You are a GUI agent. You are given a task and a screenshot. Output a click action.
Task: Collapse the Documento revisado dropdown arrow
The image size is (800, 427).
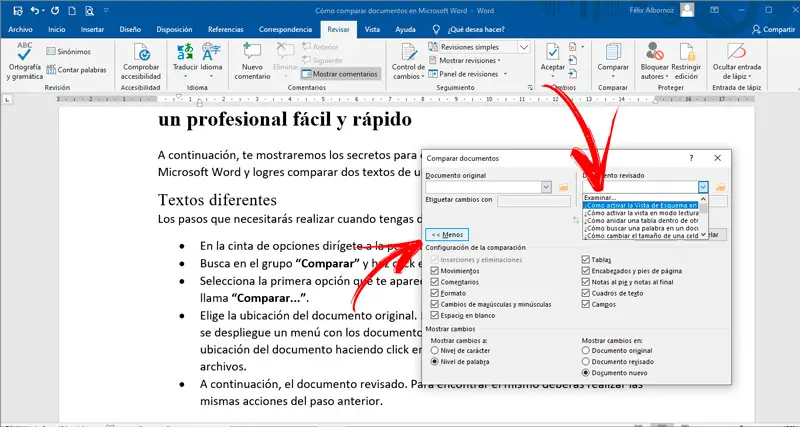pos(704,187)
